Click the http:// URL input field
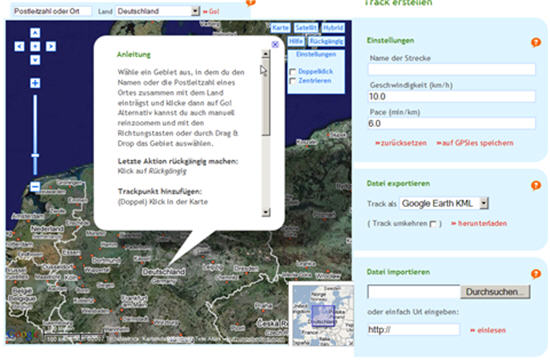Image resolution: width=550 pixels, height=360 pixels. tap(413, 330)
